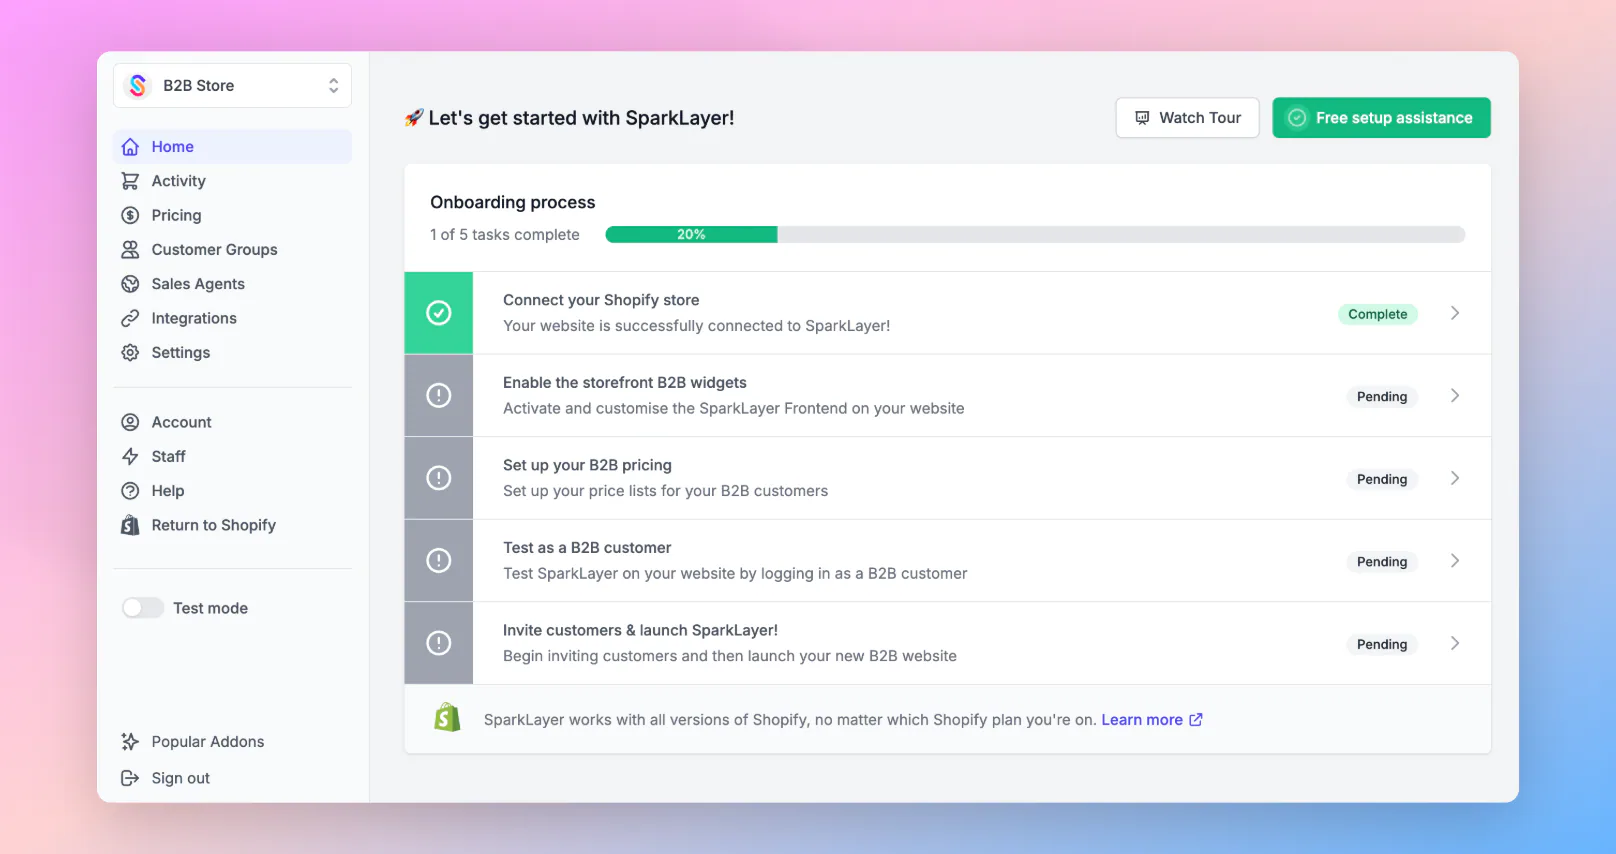Image resolution: width=1616 pixels, height=854 pixels.
Task: Open the Customer Groups menu label
Action: pos(215,250)
